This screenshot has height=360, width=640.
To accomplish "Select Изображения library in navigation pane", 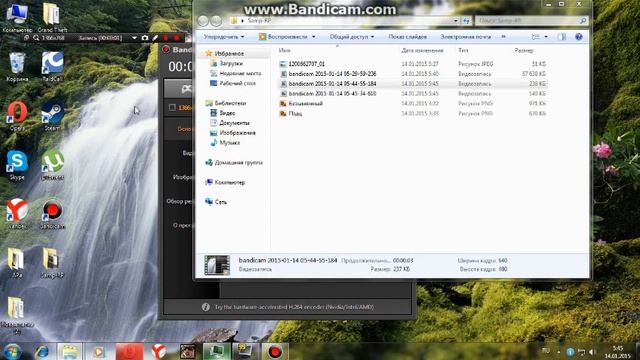I will 237,133.
